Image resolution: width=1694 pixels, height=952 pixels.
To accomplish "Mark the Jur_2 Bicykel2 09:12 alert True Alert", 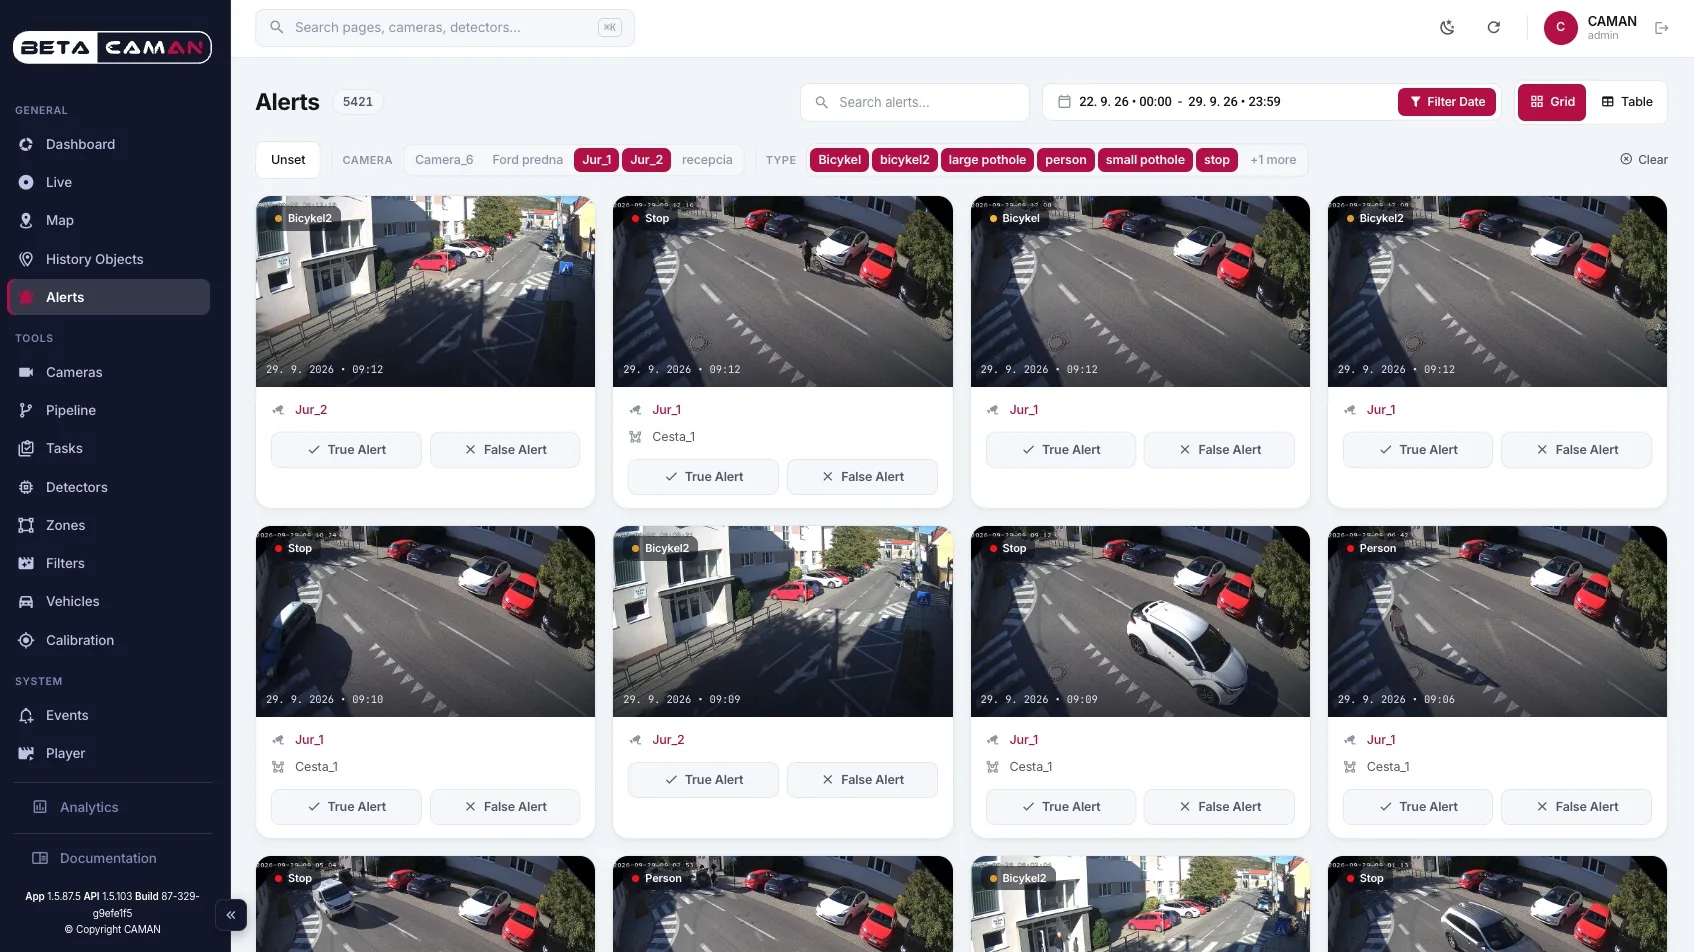I will (346, 450).
